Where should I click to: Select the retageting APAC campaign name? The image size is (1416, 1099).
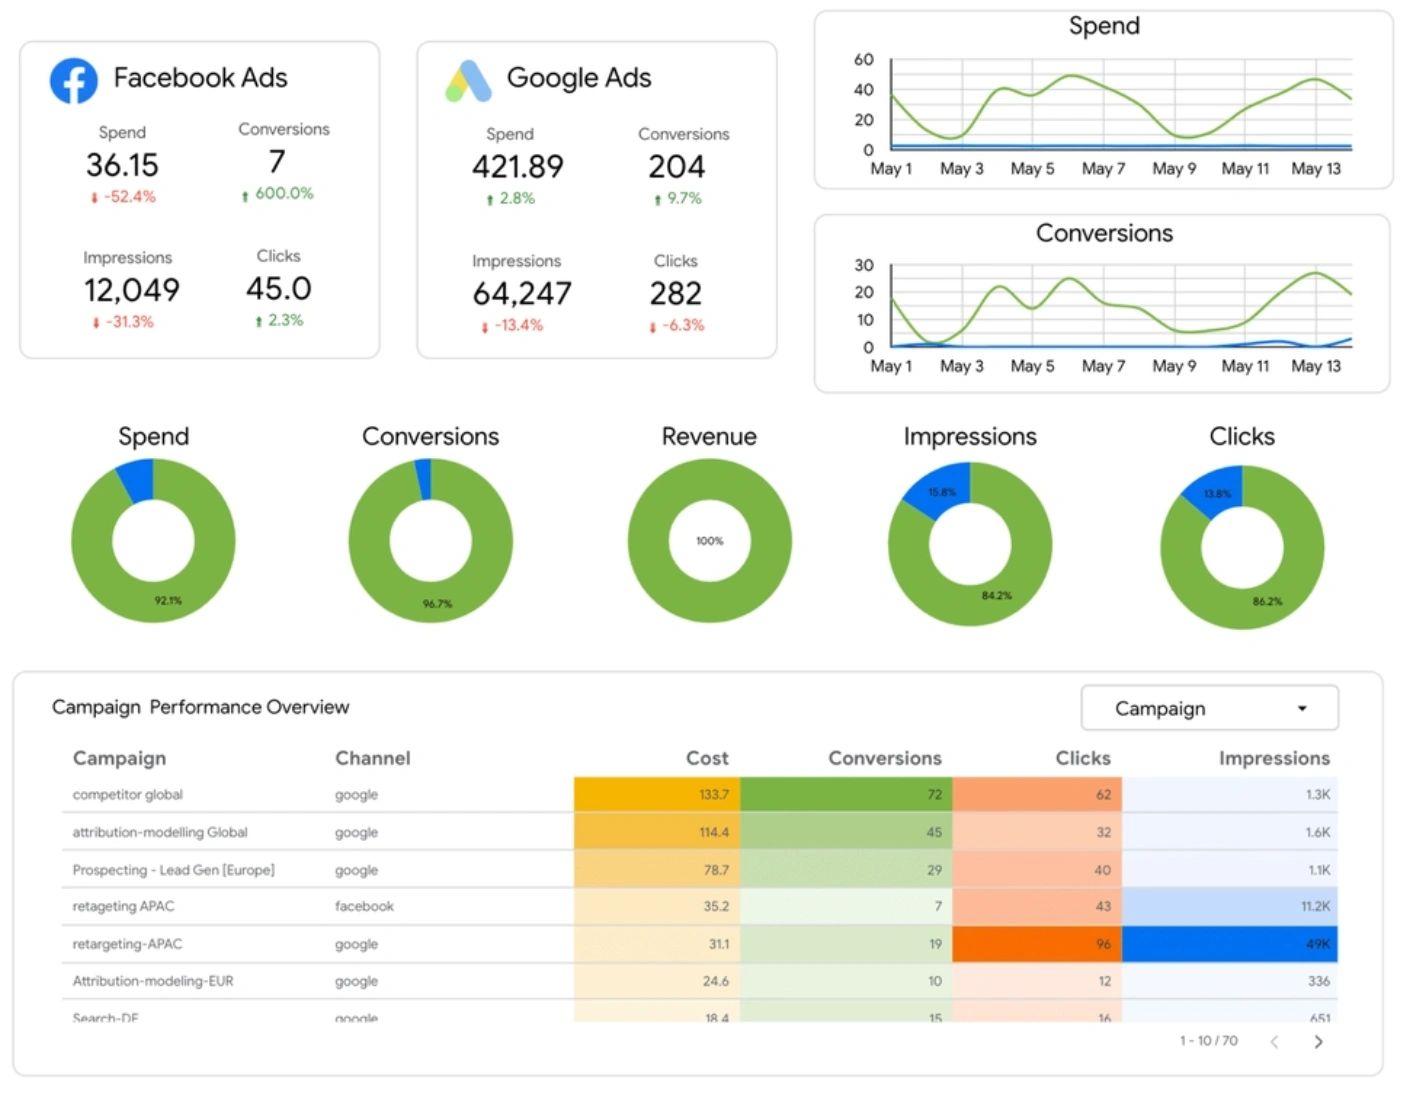123,906
